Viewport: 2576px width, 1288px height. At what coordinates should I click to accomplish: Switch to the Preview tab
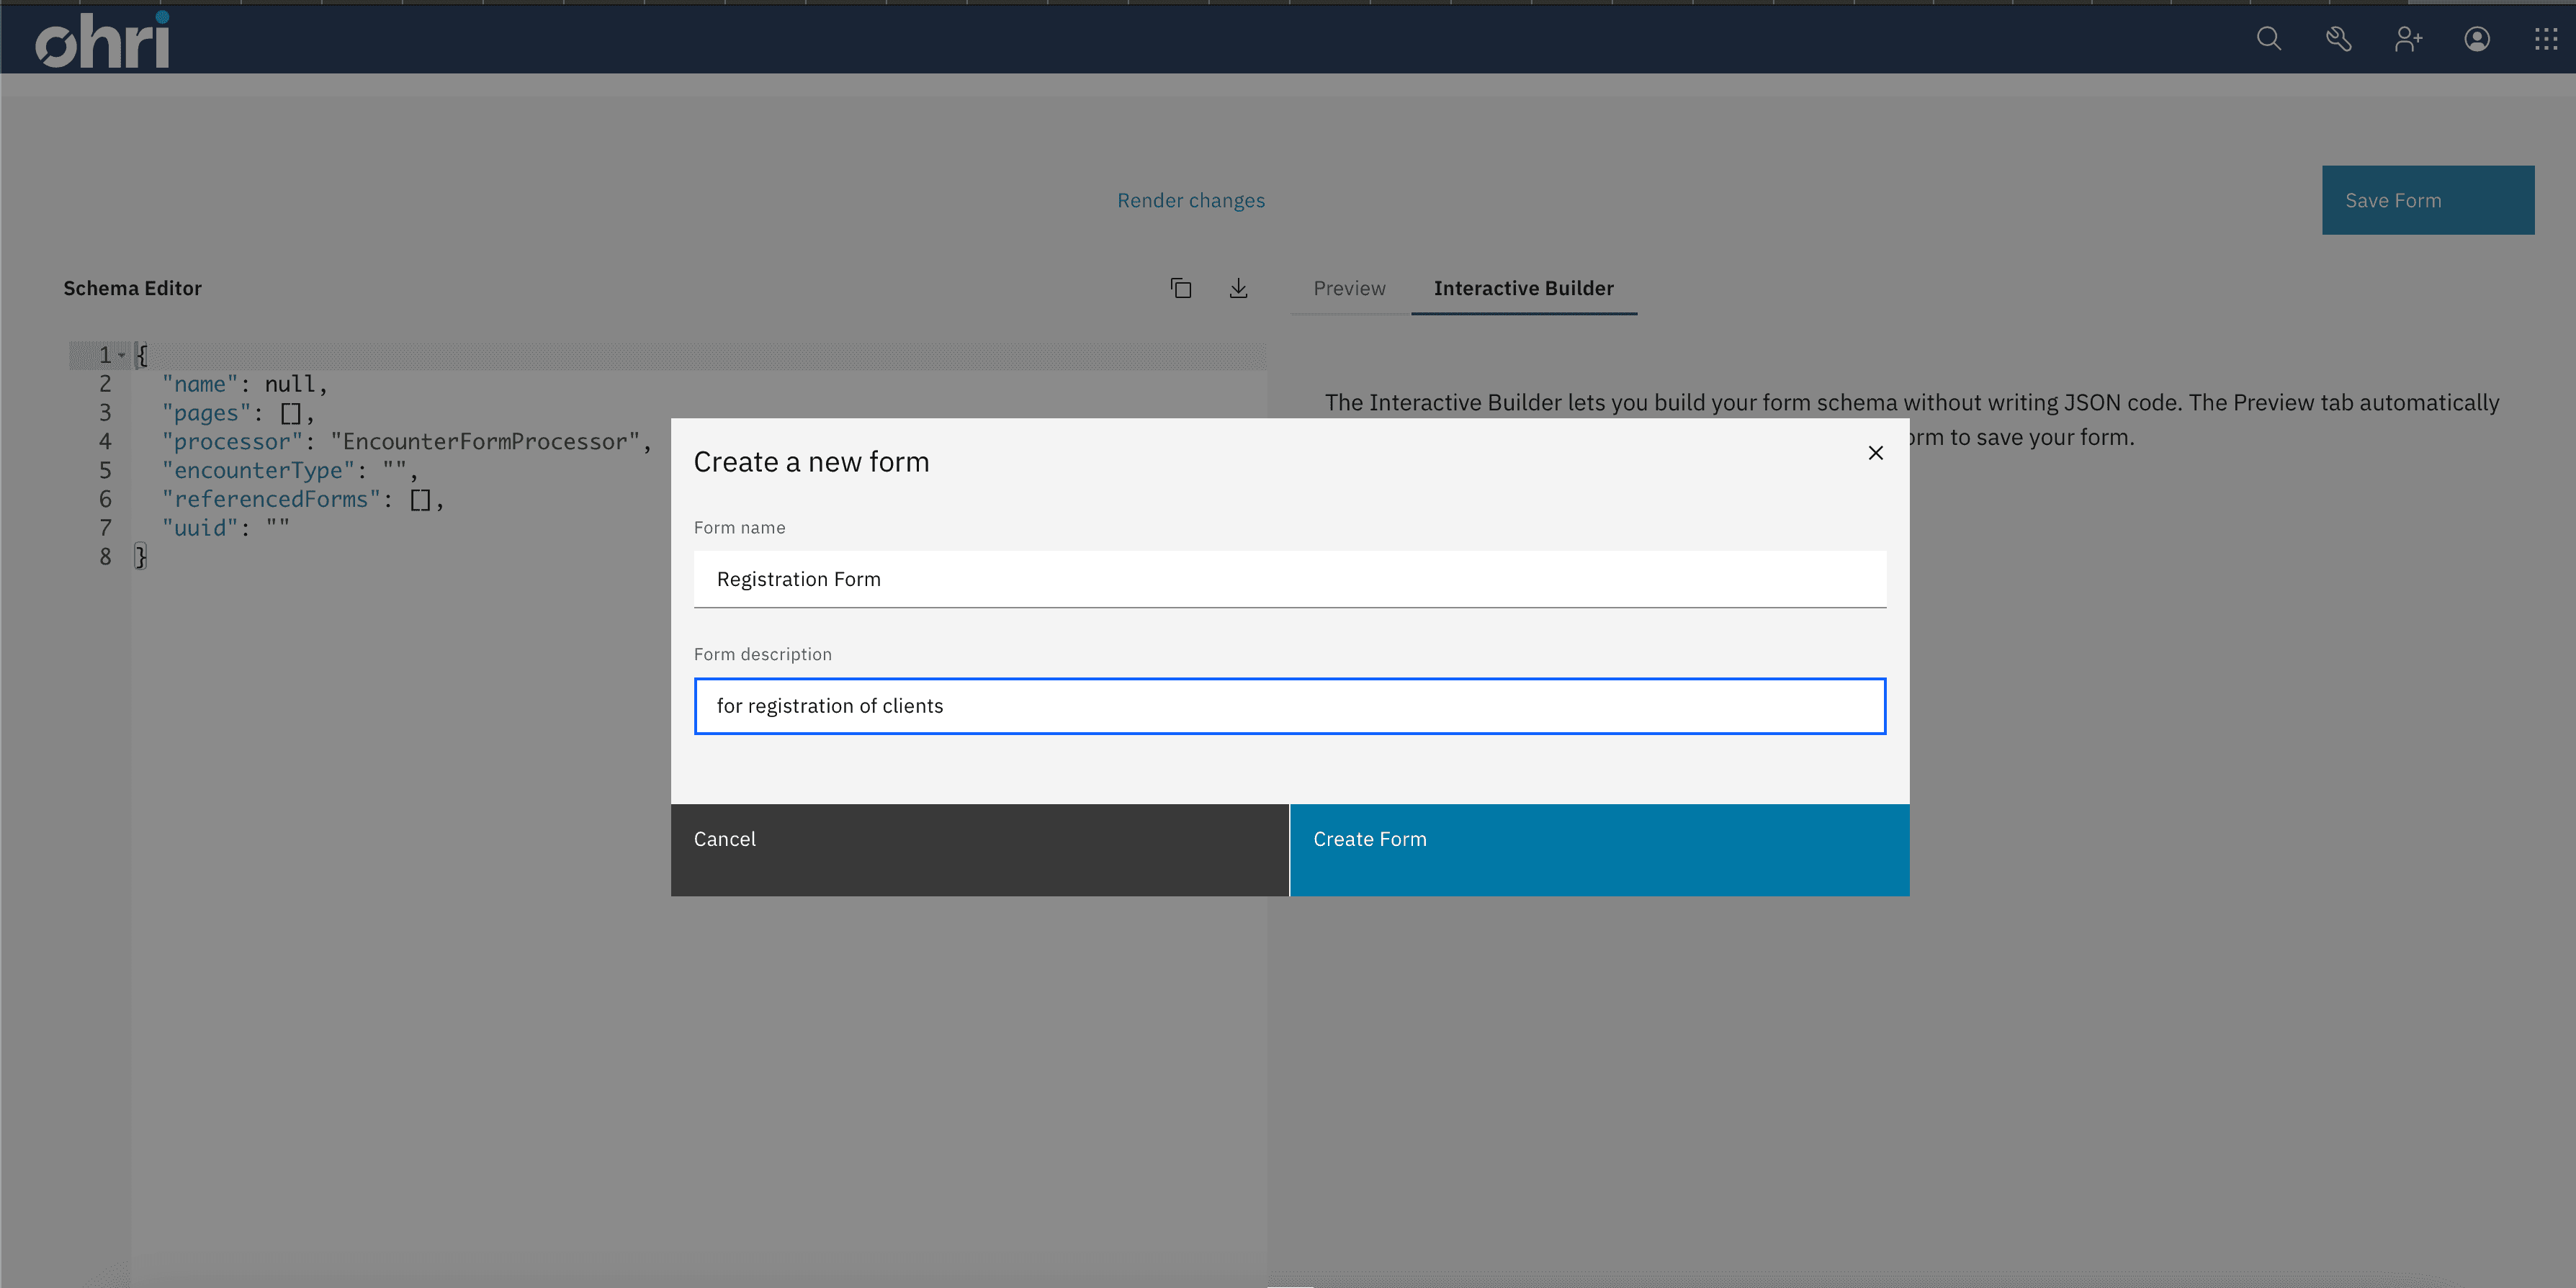[x=1347, y=287]
